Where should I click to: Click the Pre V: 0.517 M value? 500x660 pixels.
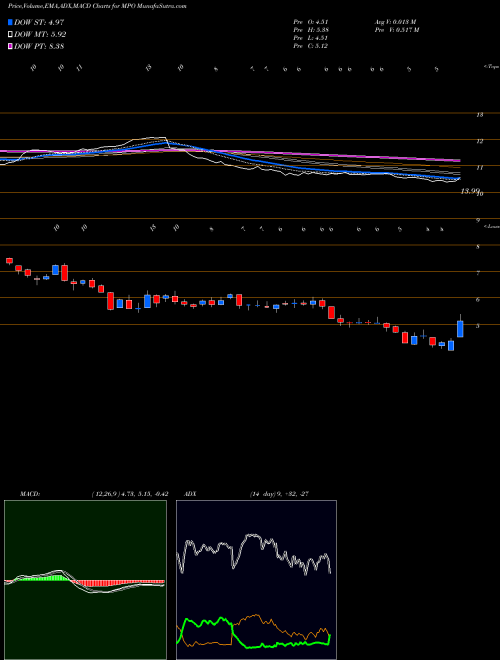pyautogui.click(x=396, y=30)
